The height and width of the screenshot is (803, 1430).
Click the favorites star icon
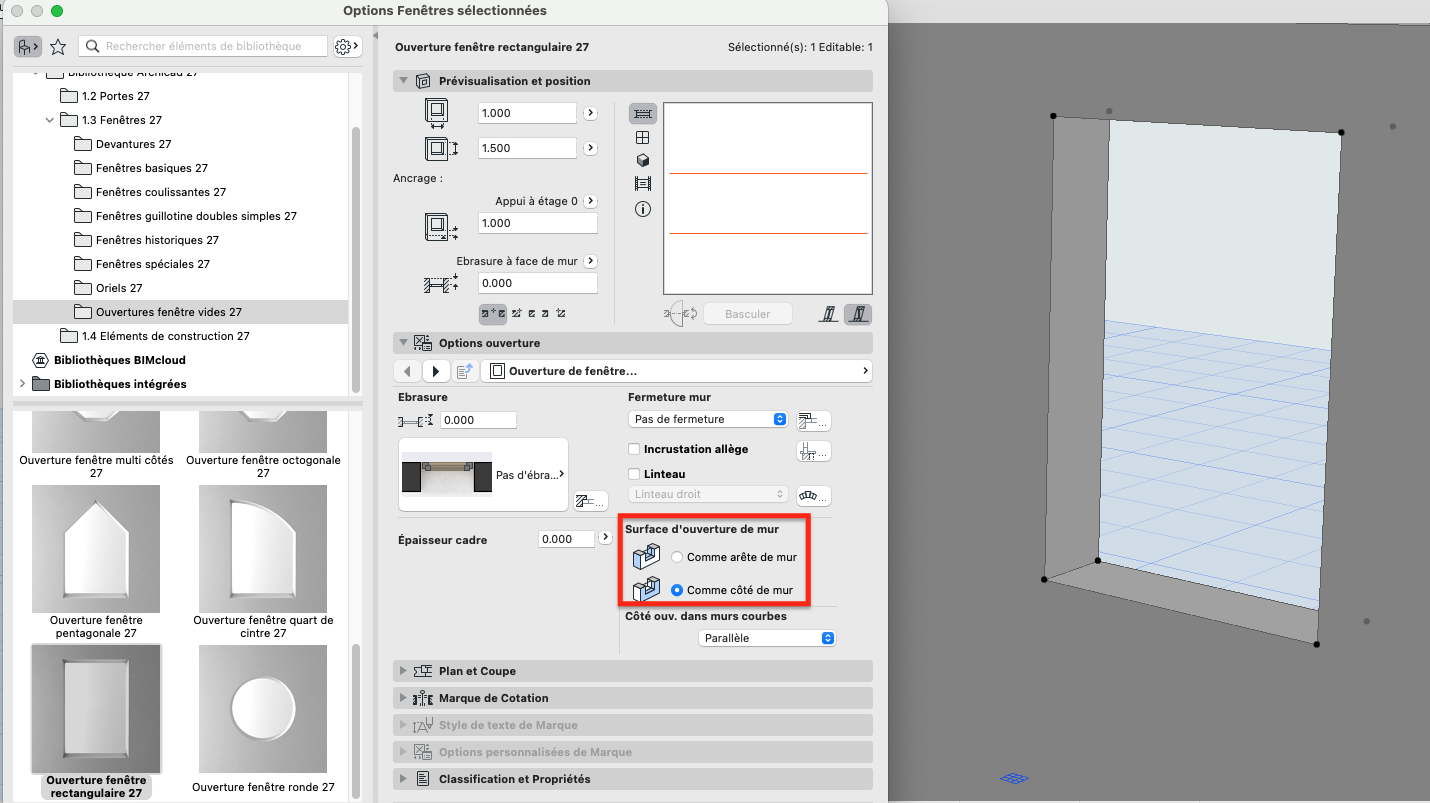point(58,46)
